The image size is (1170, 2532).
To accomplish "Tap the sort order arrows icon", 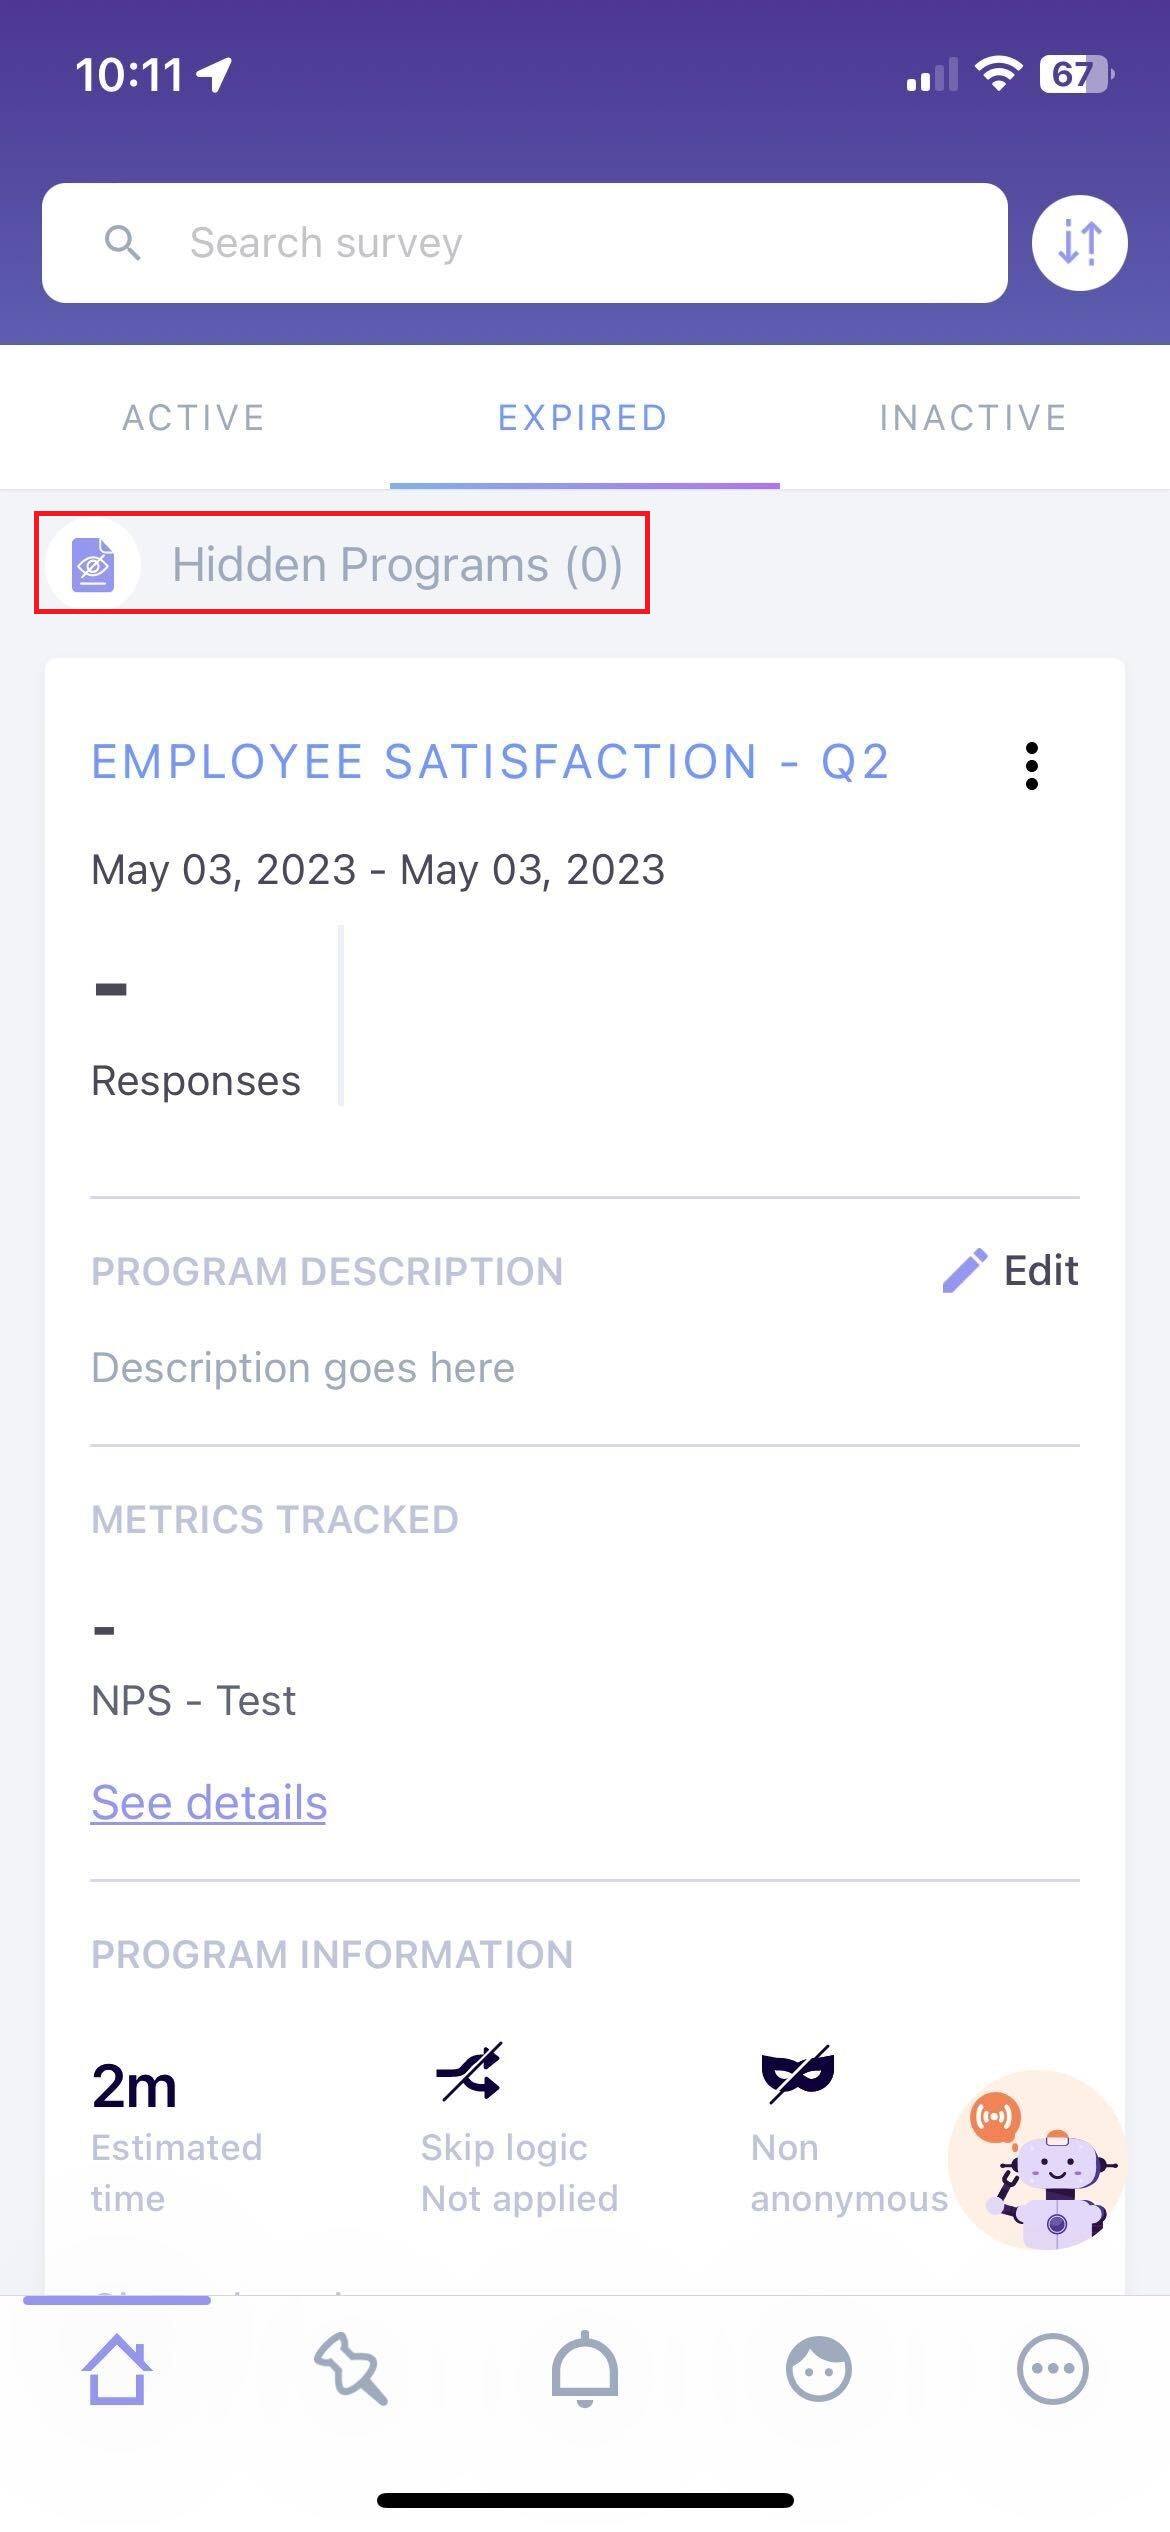I will tap(1079, 243).
